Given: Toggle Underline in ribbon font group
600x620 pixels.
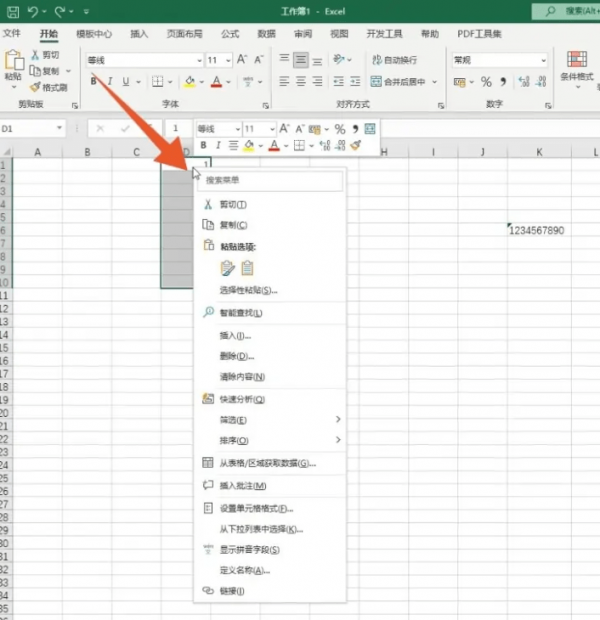Looking at the screenshot, I should click(x=126, y=81).
